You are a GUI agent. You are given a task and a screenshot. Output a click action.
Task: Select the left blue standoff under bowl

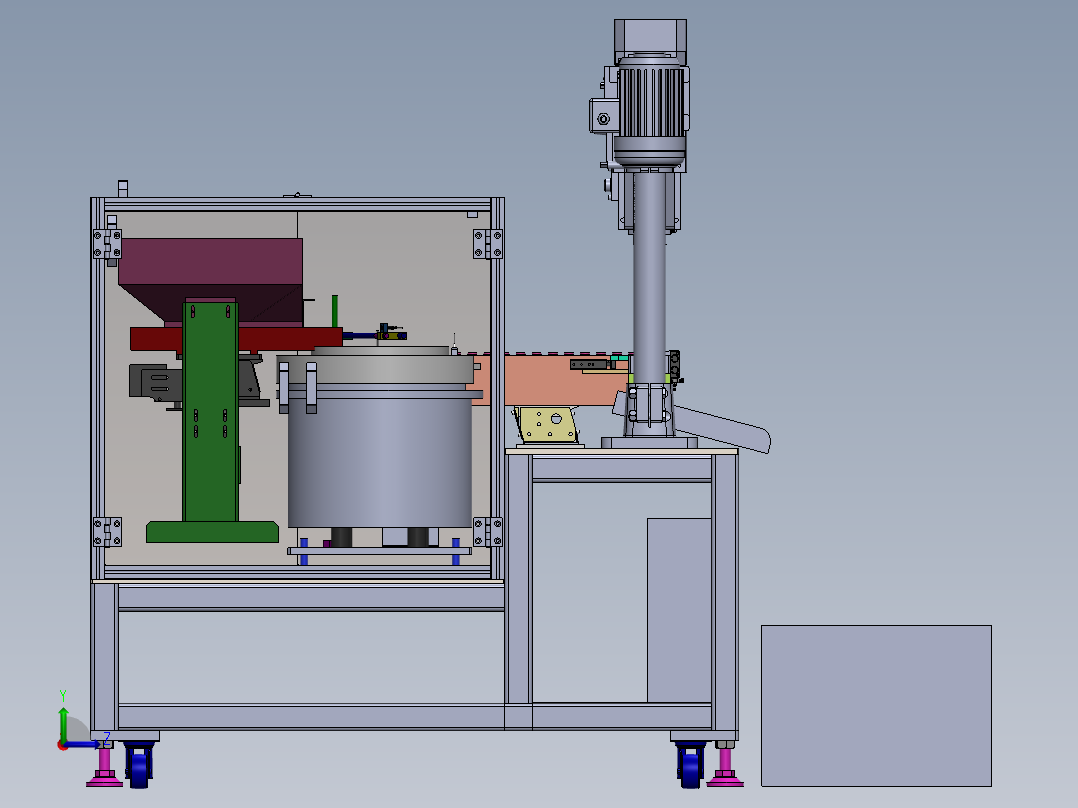tap(304, 551)
